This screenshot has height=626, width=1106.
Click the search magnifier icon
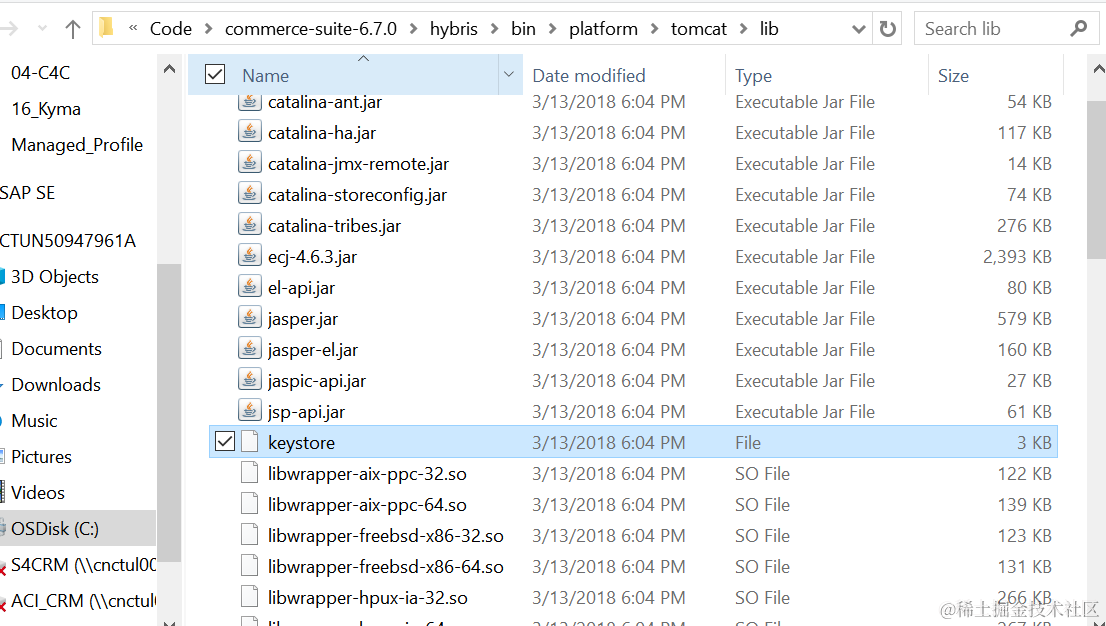[1078, 28]
